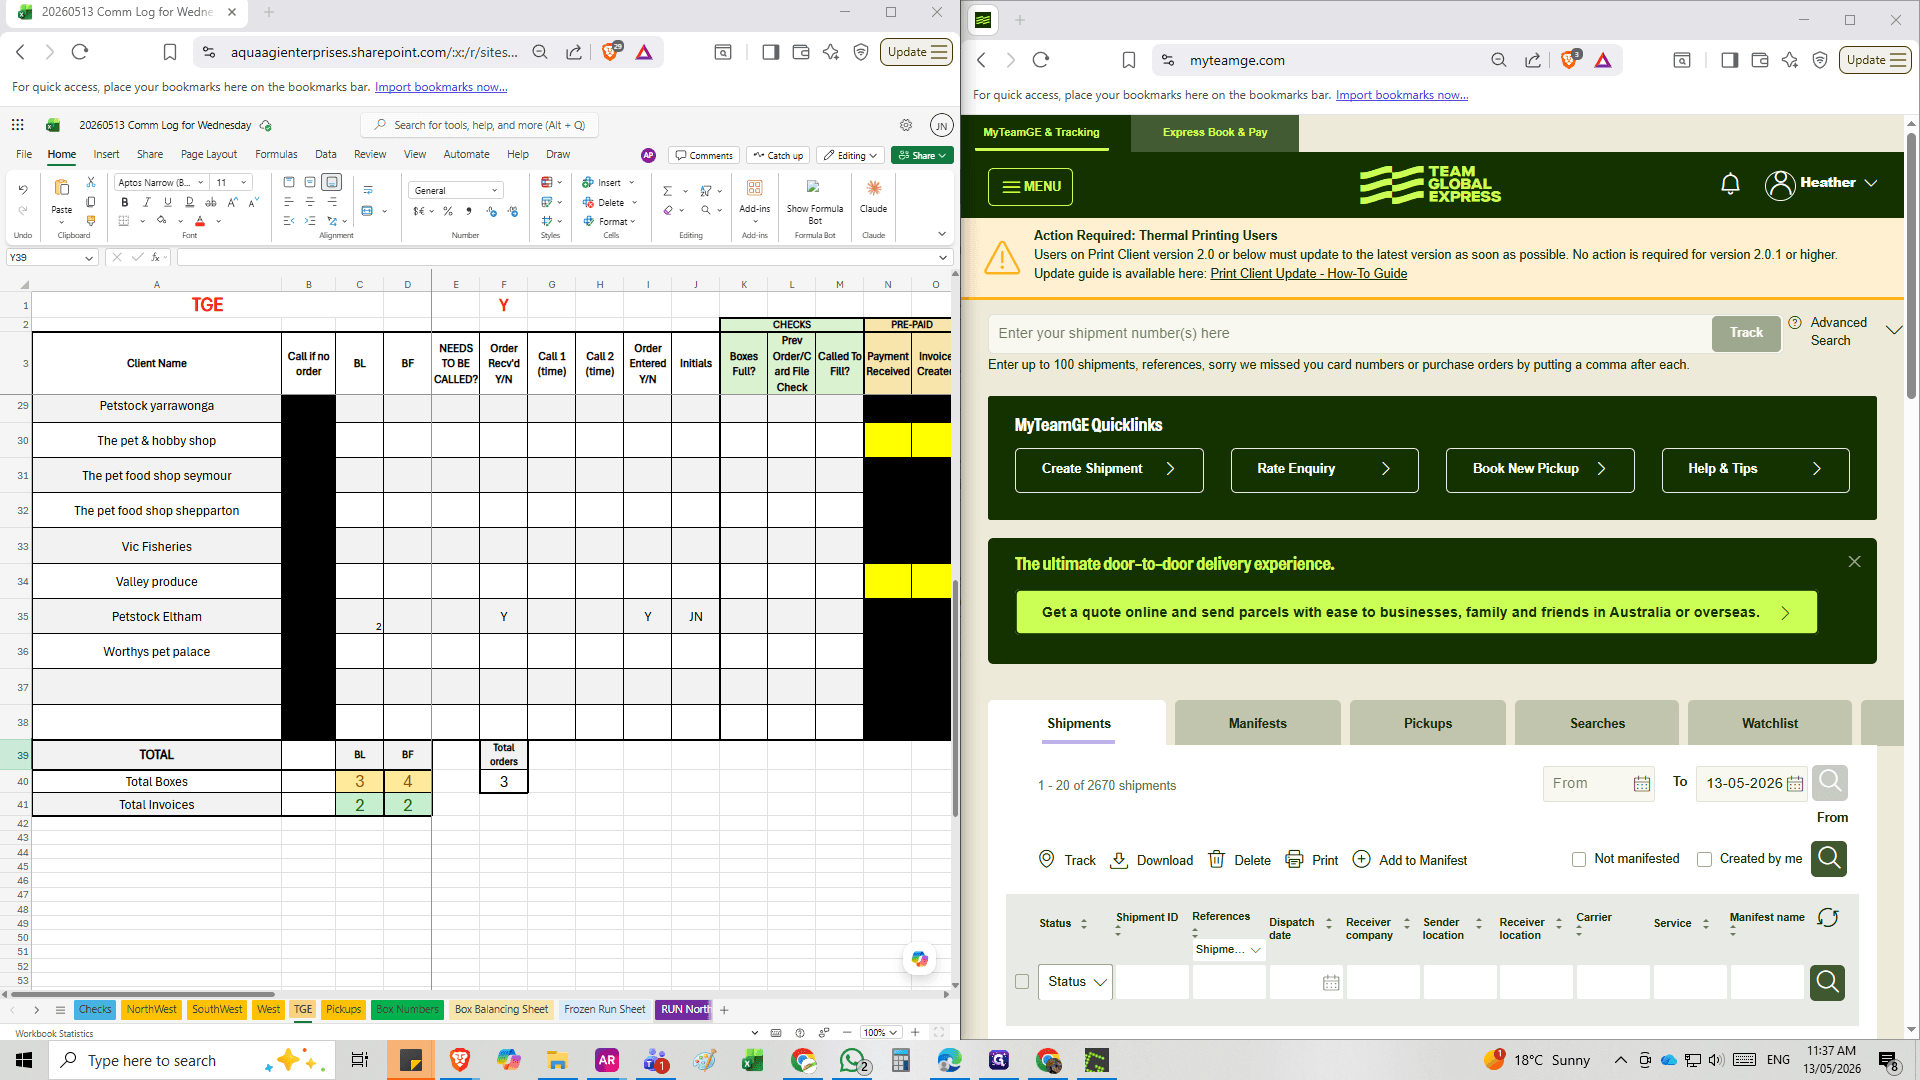
Task: Click the Claude add-in icon in ribbon
Action: tap(873, 188)
